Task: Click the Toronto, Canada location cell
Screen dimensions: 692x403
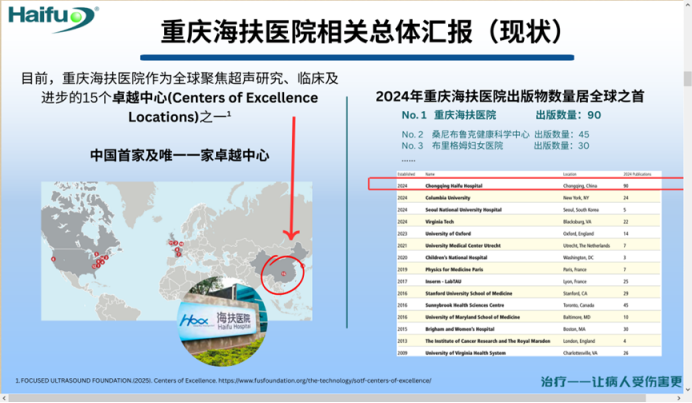Action: click(579, 305)
